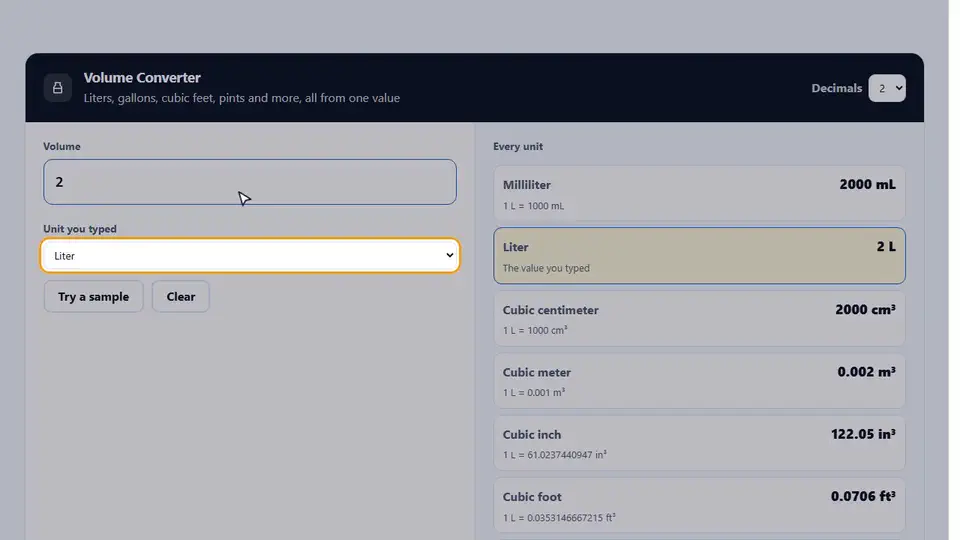
Task: Click the 122.05 in³ value
Action: 863,434
